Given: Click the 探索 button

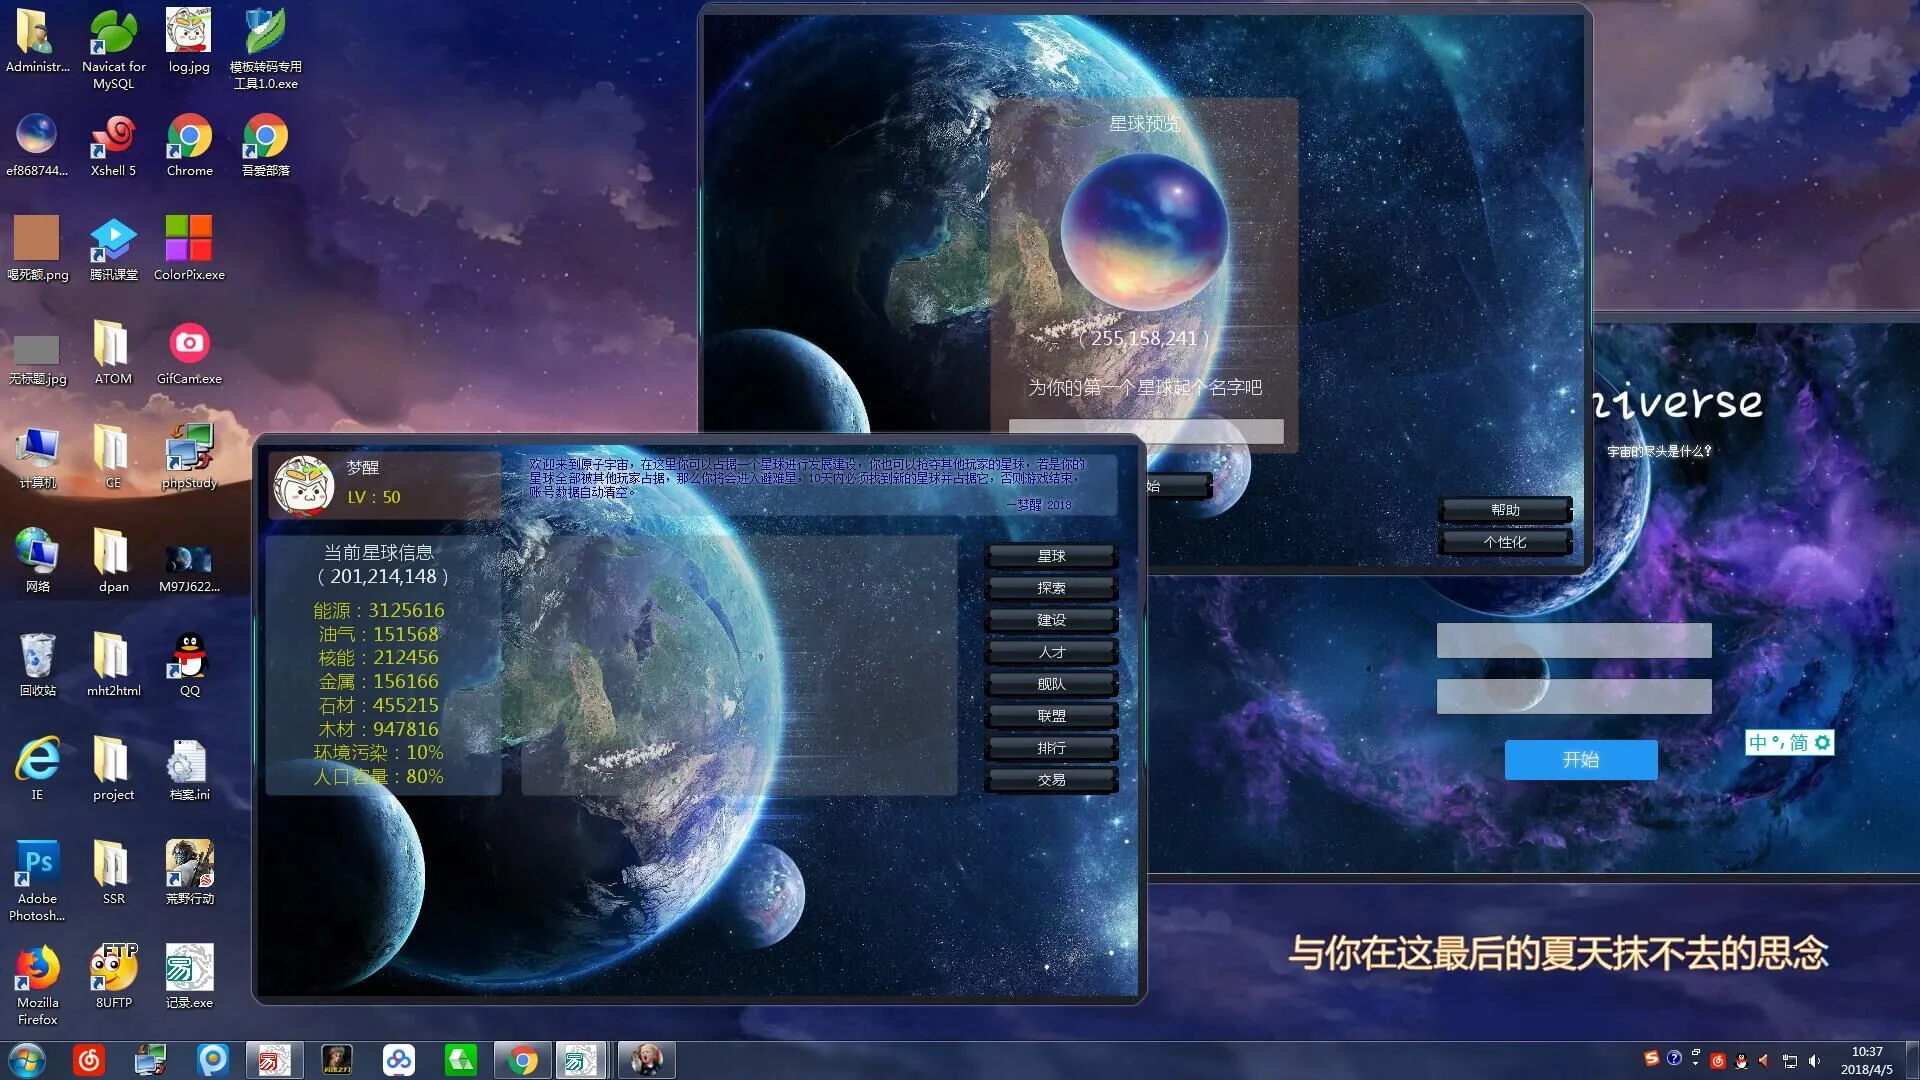Looking at the screenshot, I should 1051,588.
